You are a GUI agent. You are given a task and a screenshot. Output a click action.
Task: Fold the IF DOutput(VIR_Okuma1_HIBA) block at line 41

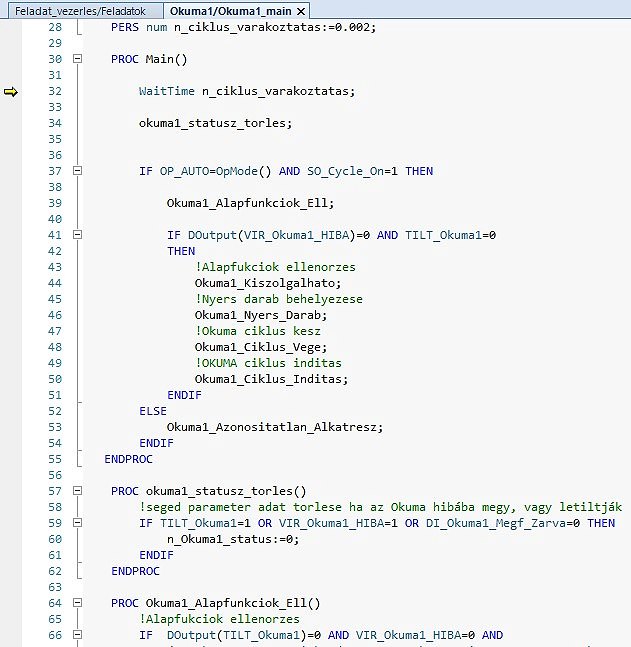77,235
